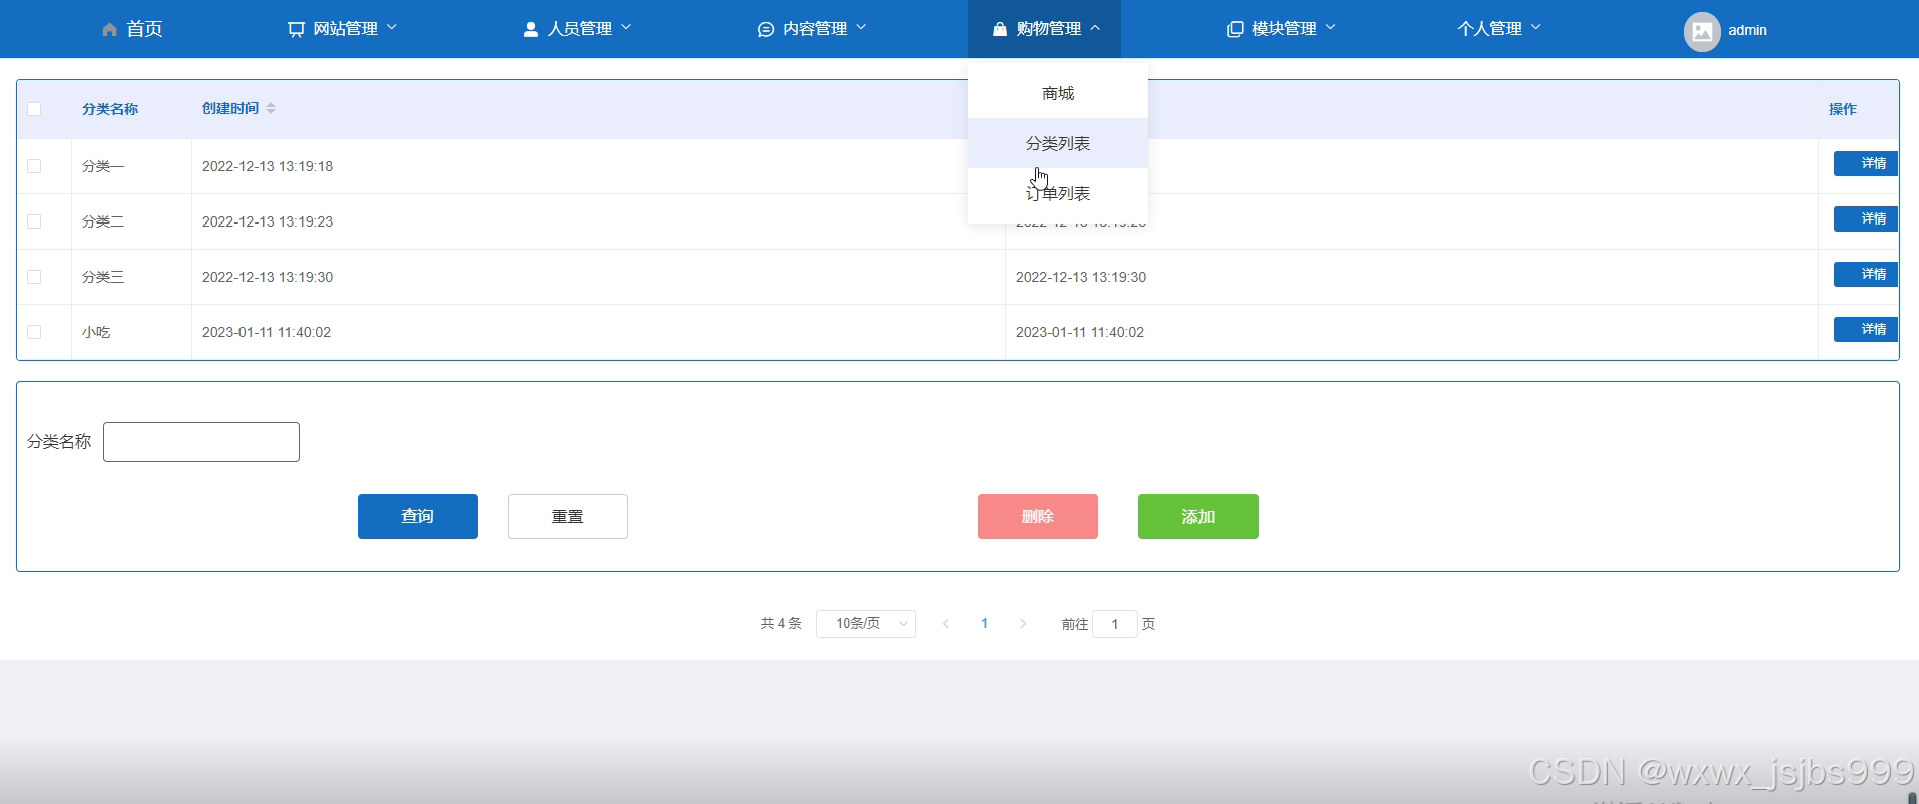Click the 小吃 category name cell
Screen dimensions: 1919x804
pos(96,332)
